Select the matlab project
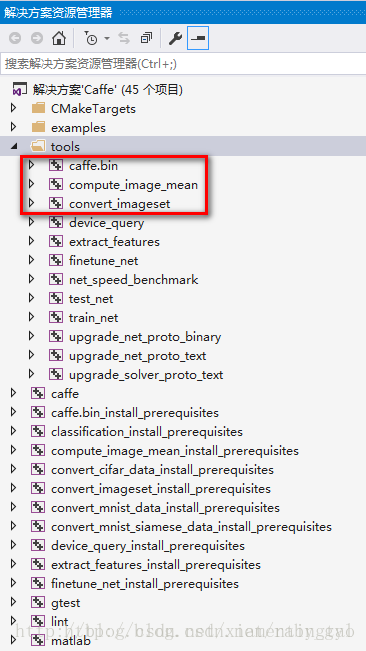Screen dimensions: 366x651 pyautogui.click(x=71, y=641)
